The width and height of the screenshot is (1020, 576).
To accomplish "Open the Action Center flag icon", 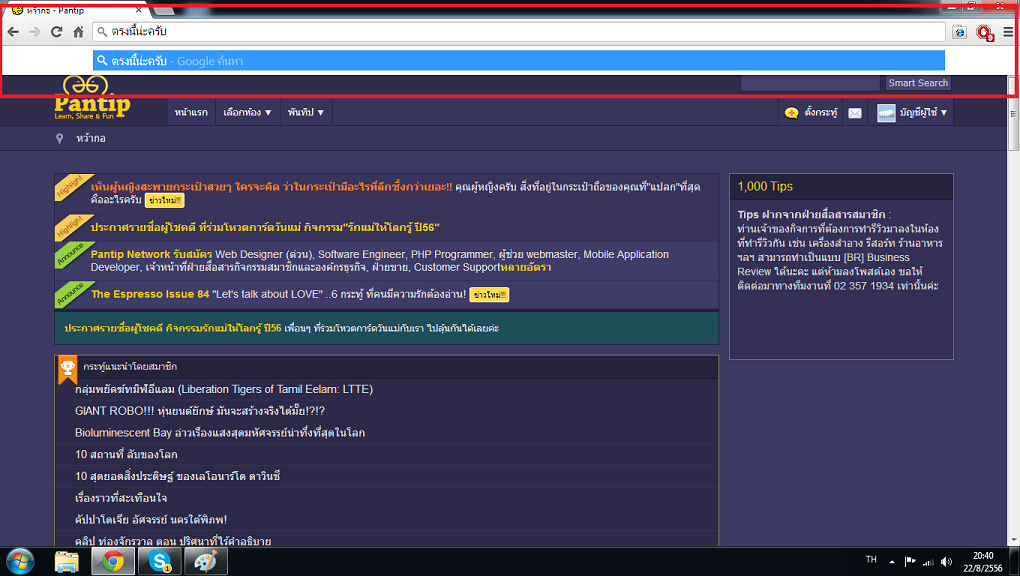I will coord(910,562).
